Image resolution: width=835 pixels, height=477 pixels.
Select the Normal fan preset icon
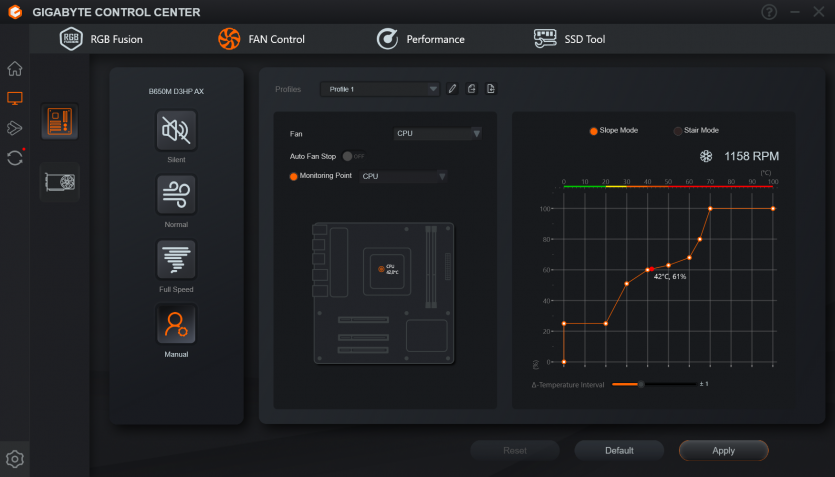[x=176, y=194]
